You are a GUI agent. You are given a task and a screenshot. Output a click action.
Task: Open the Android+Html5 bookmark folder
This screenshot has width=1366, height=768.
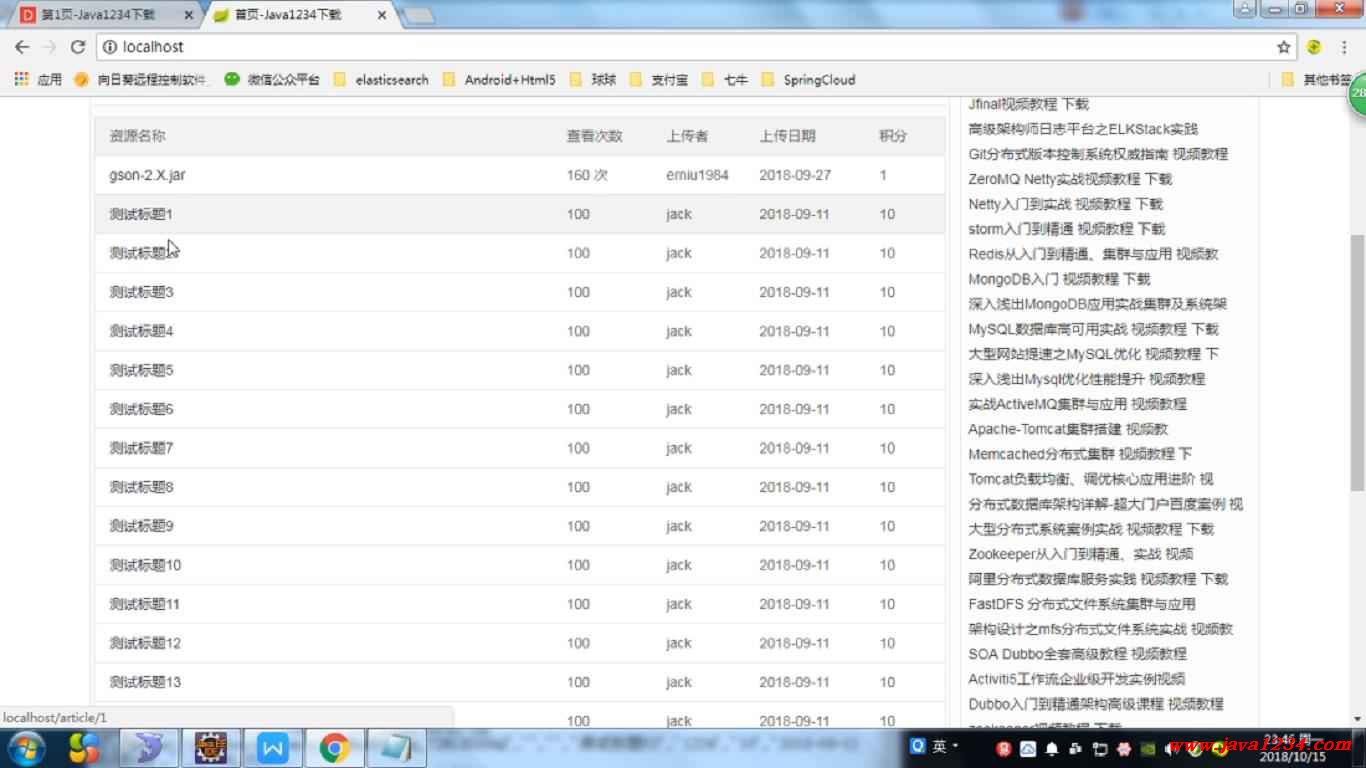pos(498,80)
